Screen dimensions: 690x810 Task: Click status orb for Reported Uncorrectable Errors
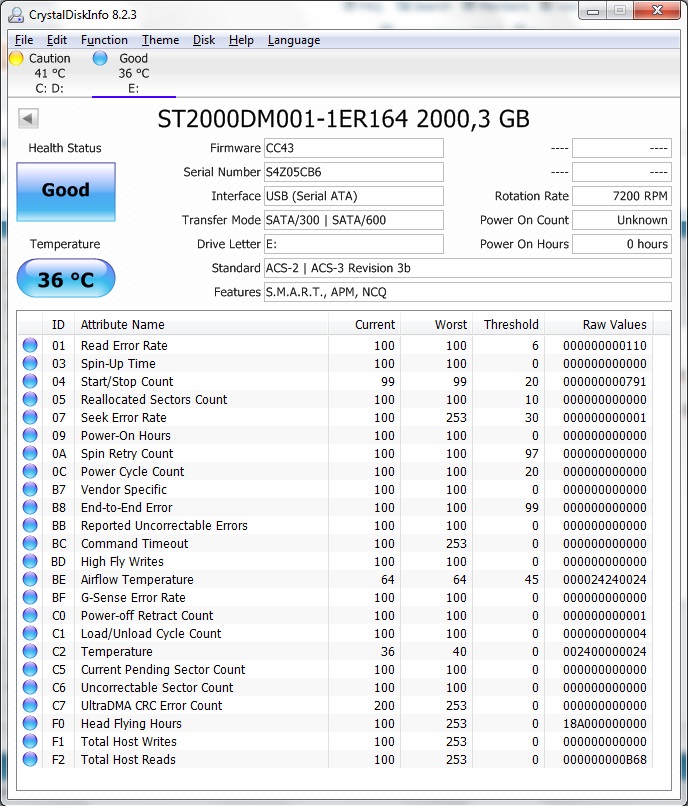coord(30,525)
